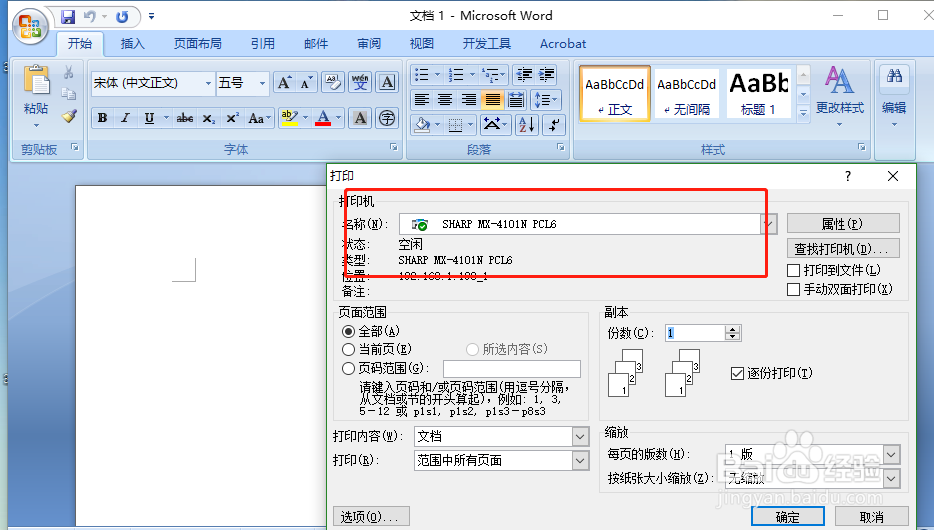Open 打印 range dropdown 范围中所有页面

(x=581, y=460)
